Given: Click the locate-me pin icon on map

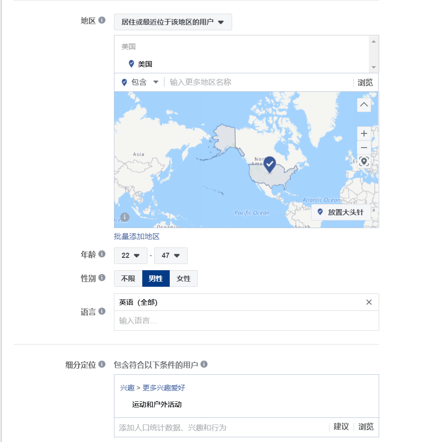Looking at the screenshot, I should pyautogui.click(x=364, y=161).
